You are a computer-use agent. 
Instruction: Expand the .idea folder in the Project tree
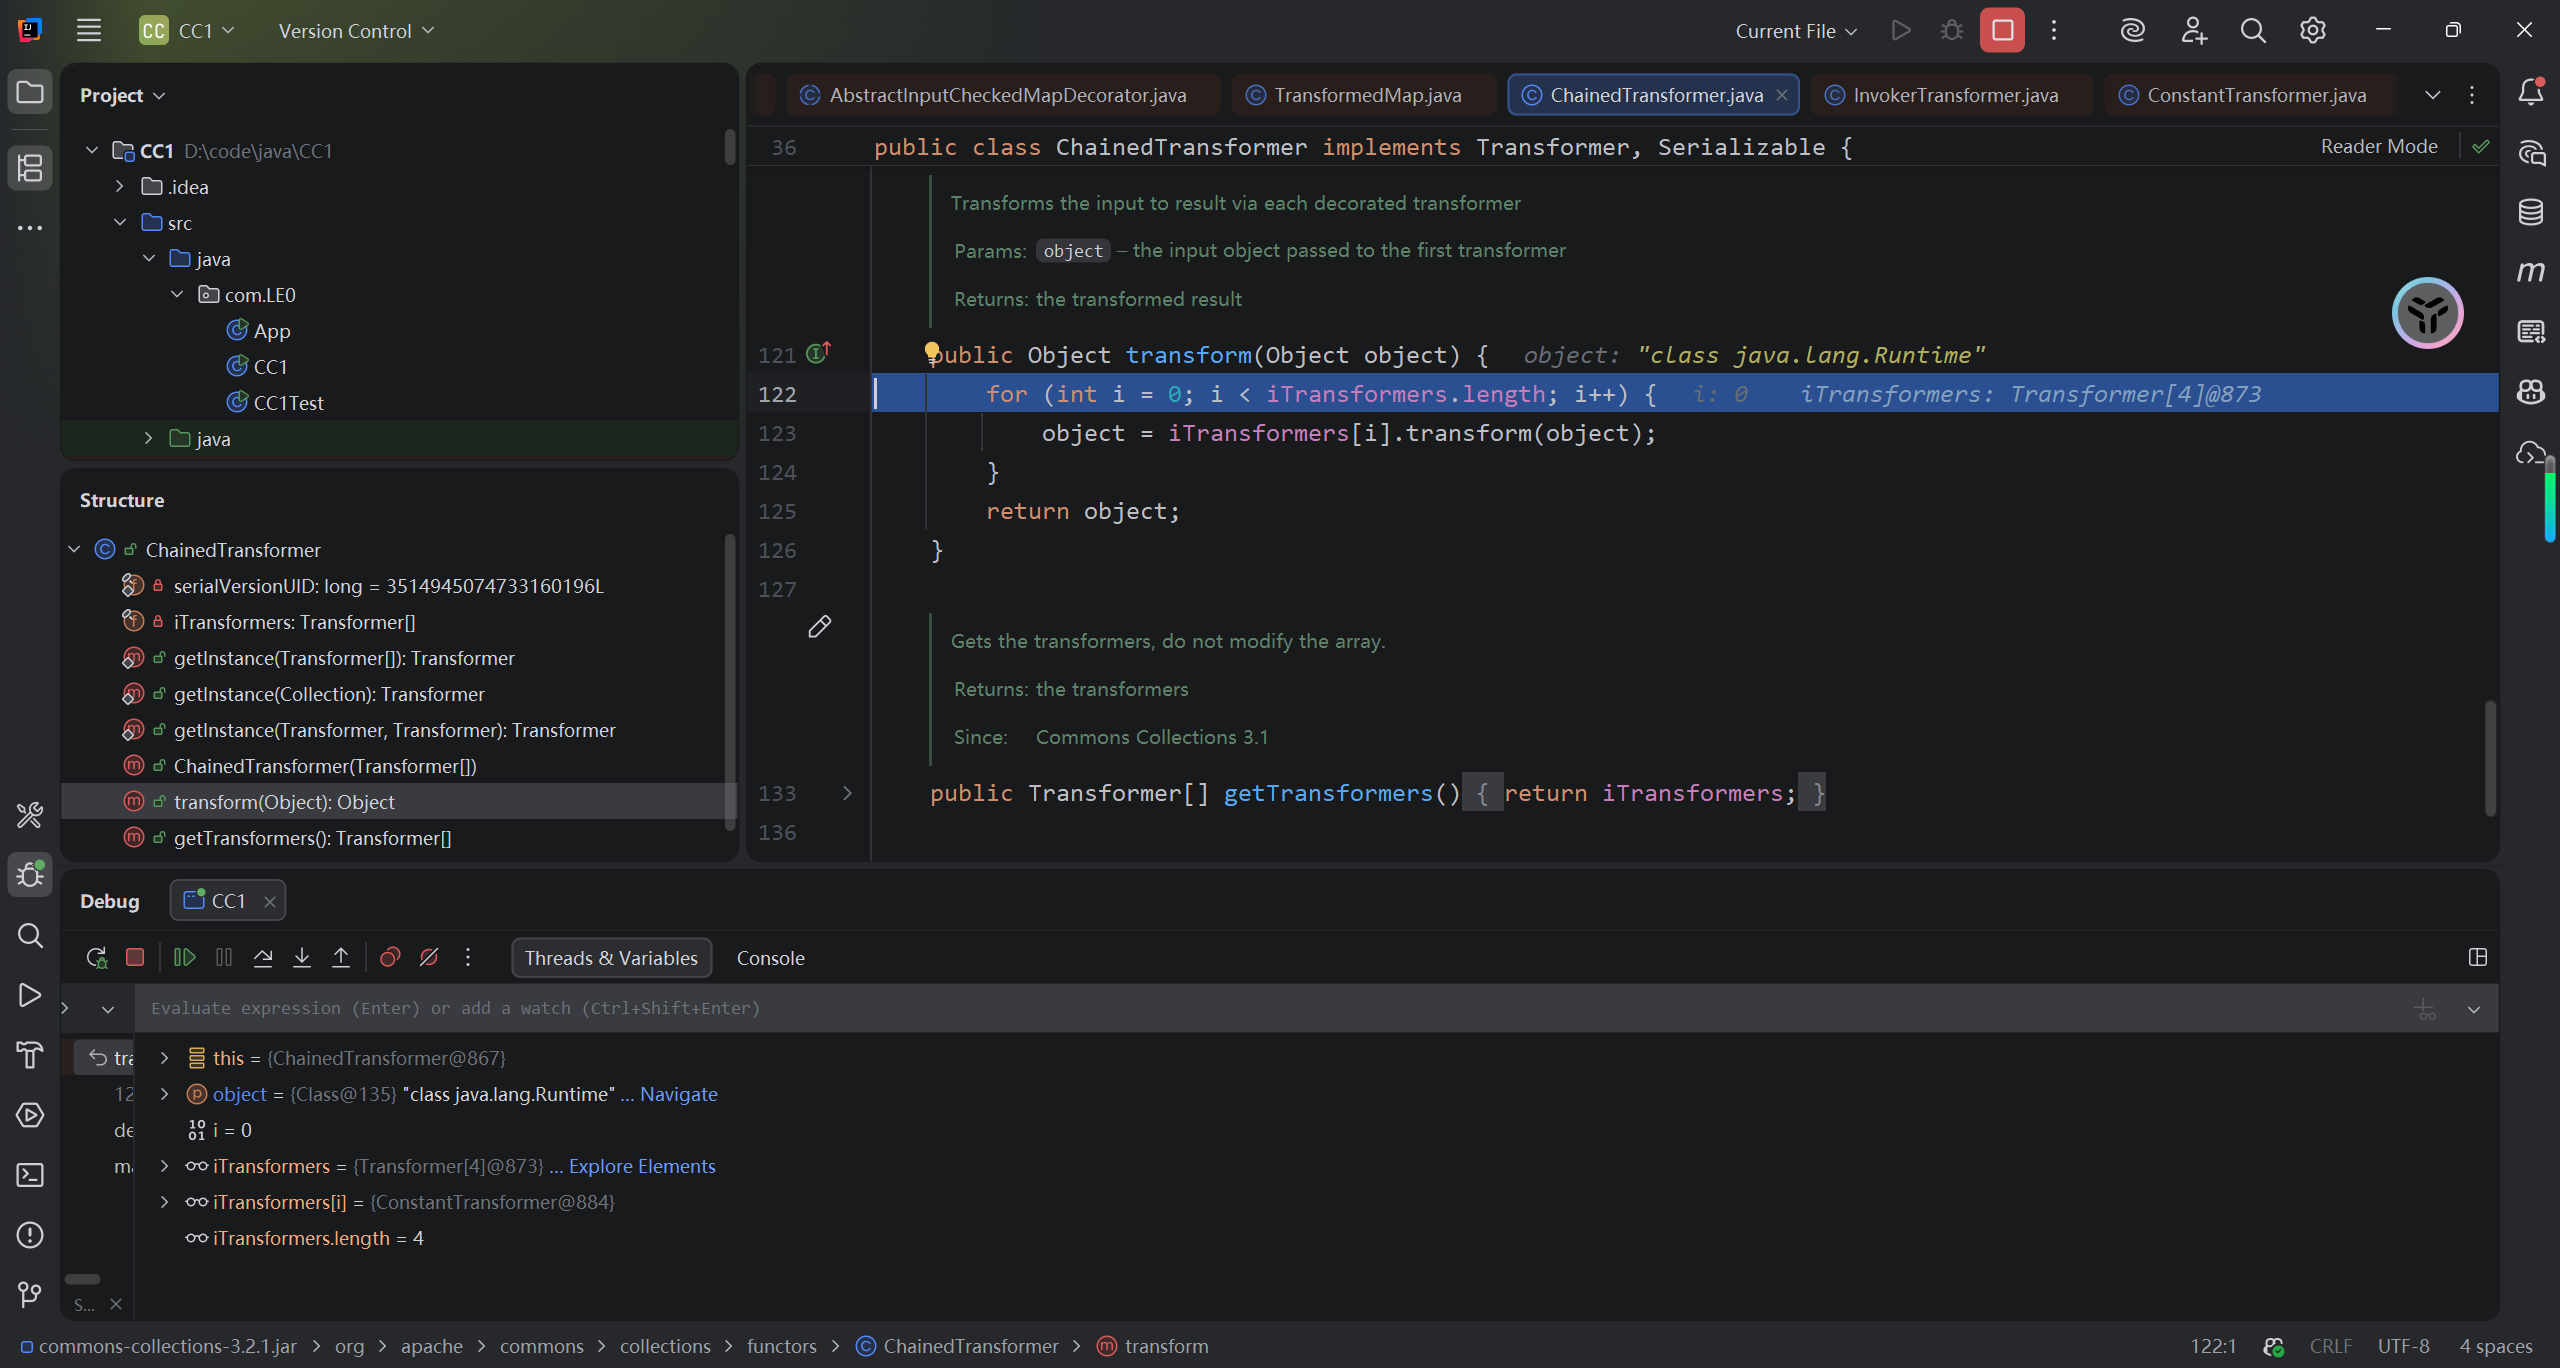(120, 187)
